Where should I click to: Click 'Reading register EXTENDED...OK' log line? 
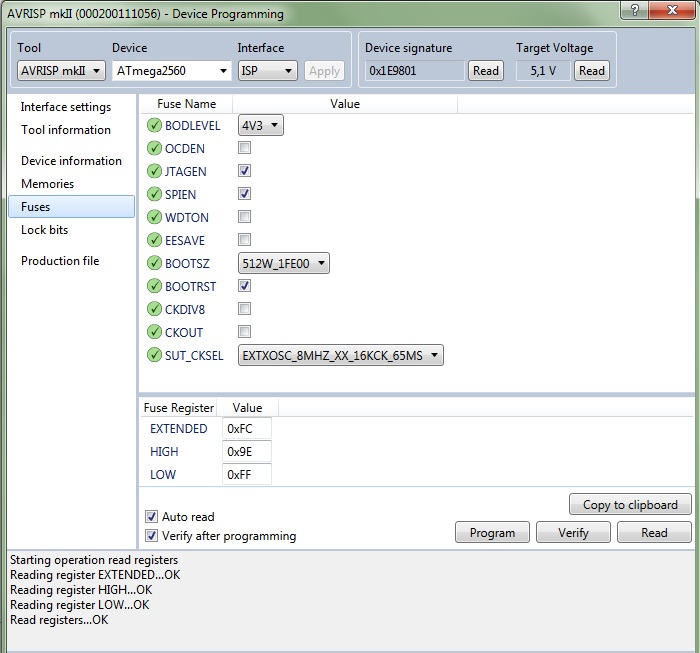pos(95,574)
